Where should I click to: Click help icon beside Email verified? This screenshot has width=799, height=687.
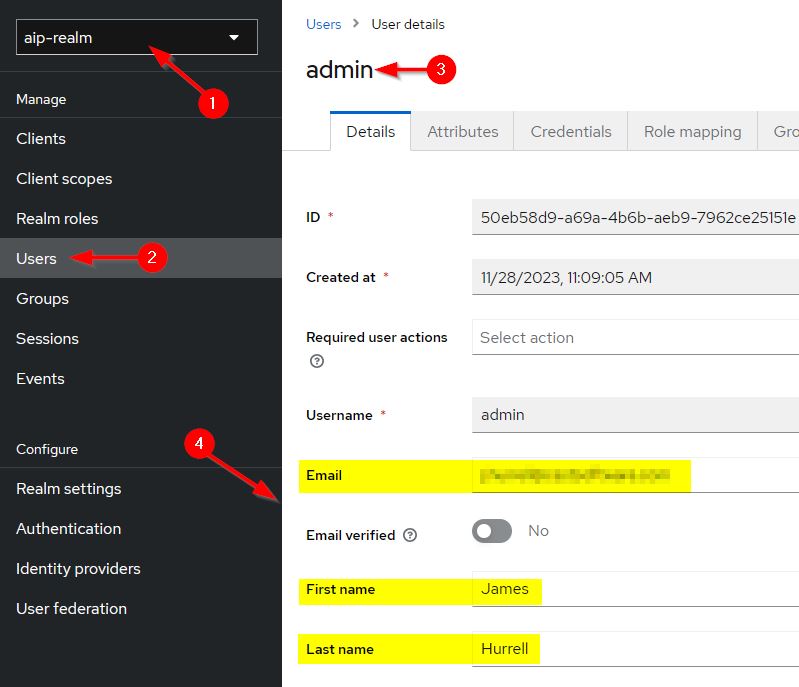pos(409,535)
